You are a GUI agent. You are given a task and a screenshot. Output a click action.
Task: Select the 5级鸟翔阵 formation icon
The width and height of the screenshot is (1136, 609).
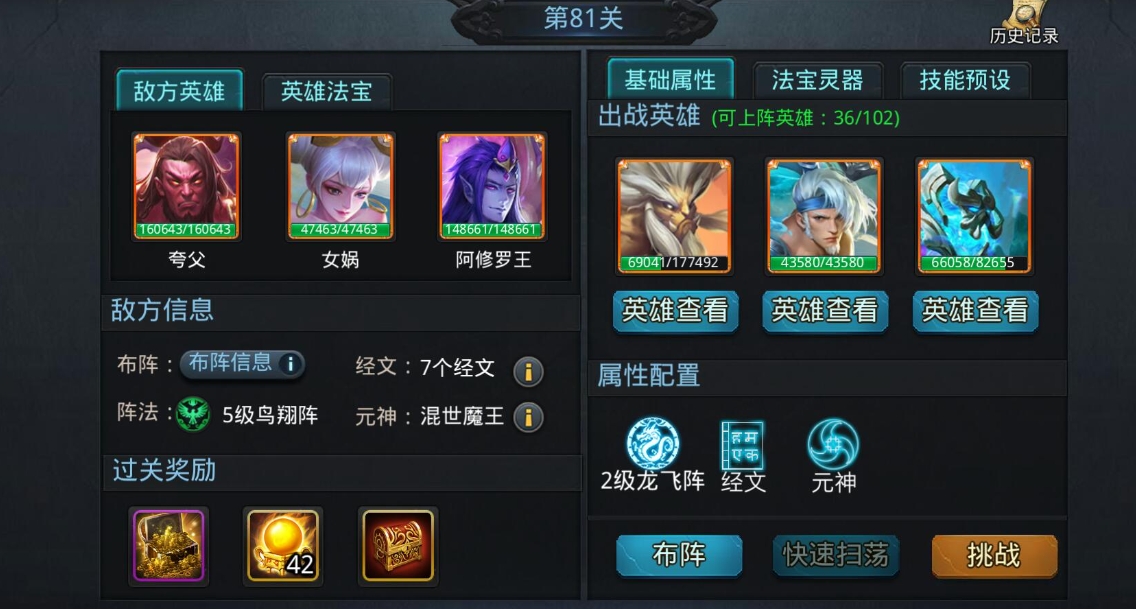pos(193,415)
